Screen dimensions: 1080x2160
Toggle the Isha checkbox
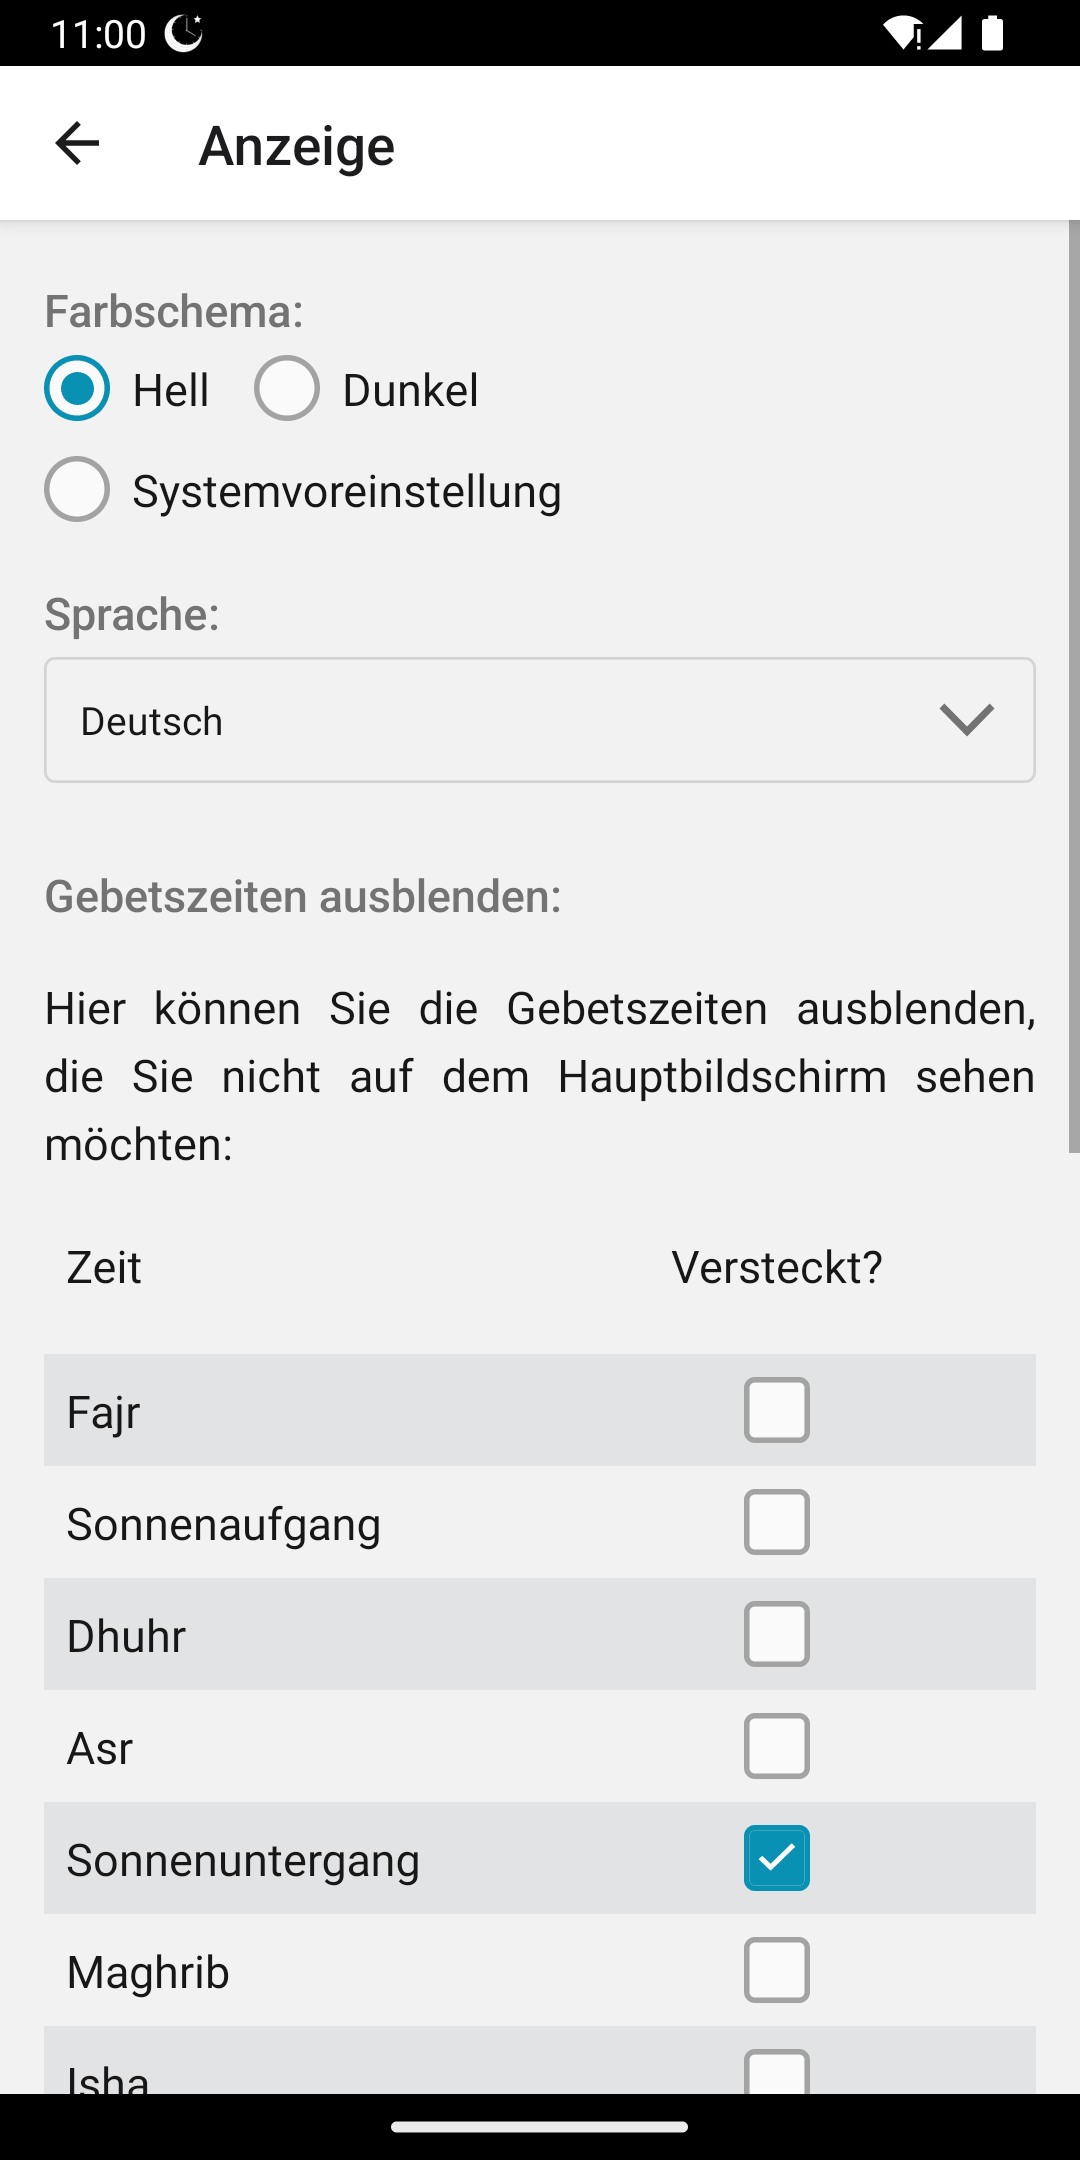click(777, 2072)
